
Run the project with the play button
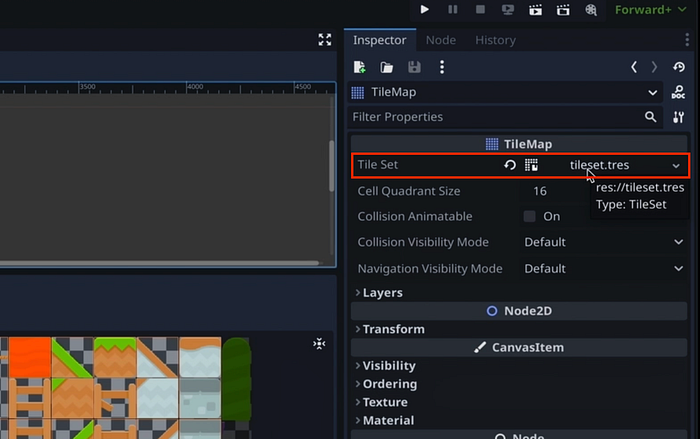tap(425, 9)
